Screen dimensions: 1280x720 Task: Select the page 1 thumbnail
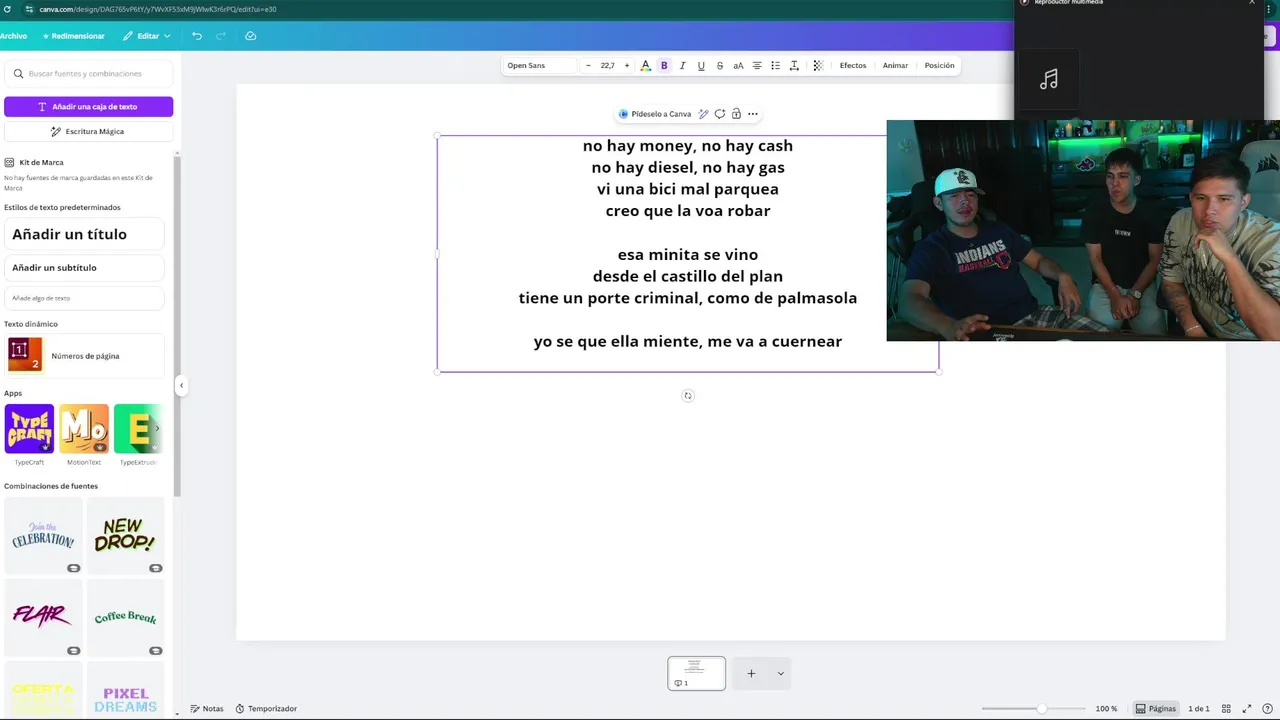pyautogui.click(x=697, y=673)
